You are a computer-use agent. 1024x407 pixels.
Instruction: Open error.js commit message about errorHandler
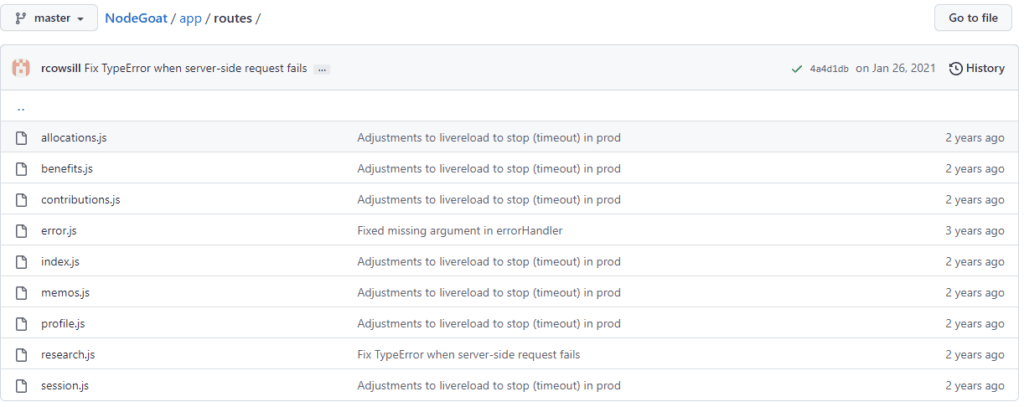point(459,231)
